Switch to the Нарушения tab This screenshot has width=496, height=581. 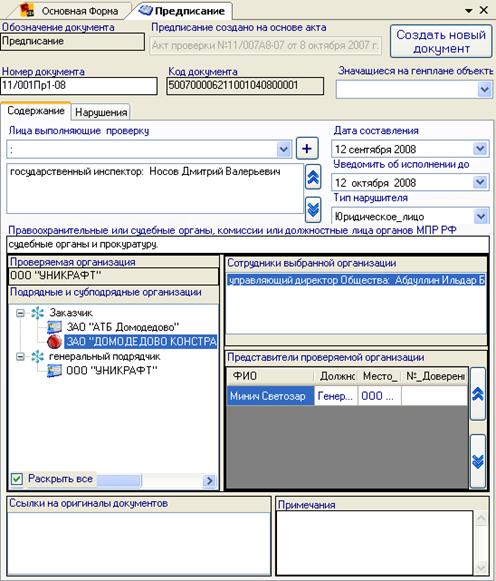[101, 112]
